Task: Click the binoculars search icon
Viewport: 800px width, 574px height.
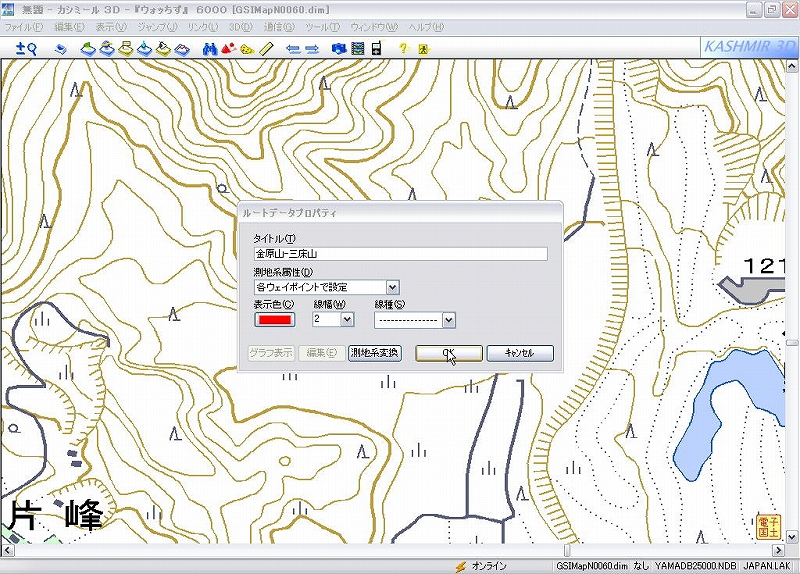Action: [x=210, y=49]
